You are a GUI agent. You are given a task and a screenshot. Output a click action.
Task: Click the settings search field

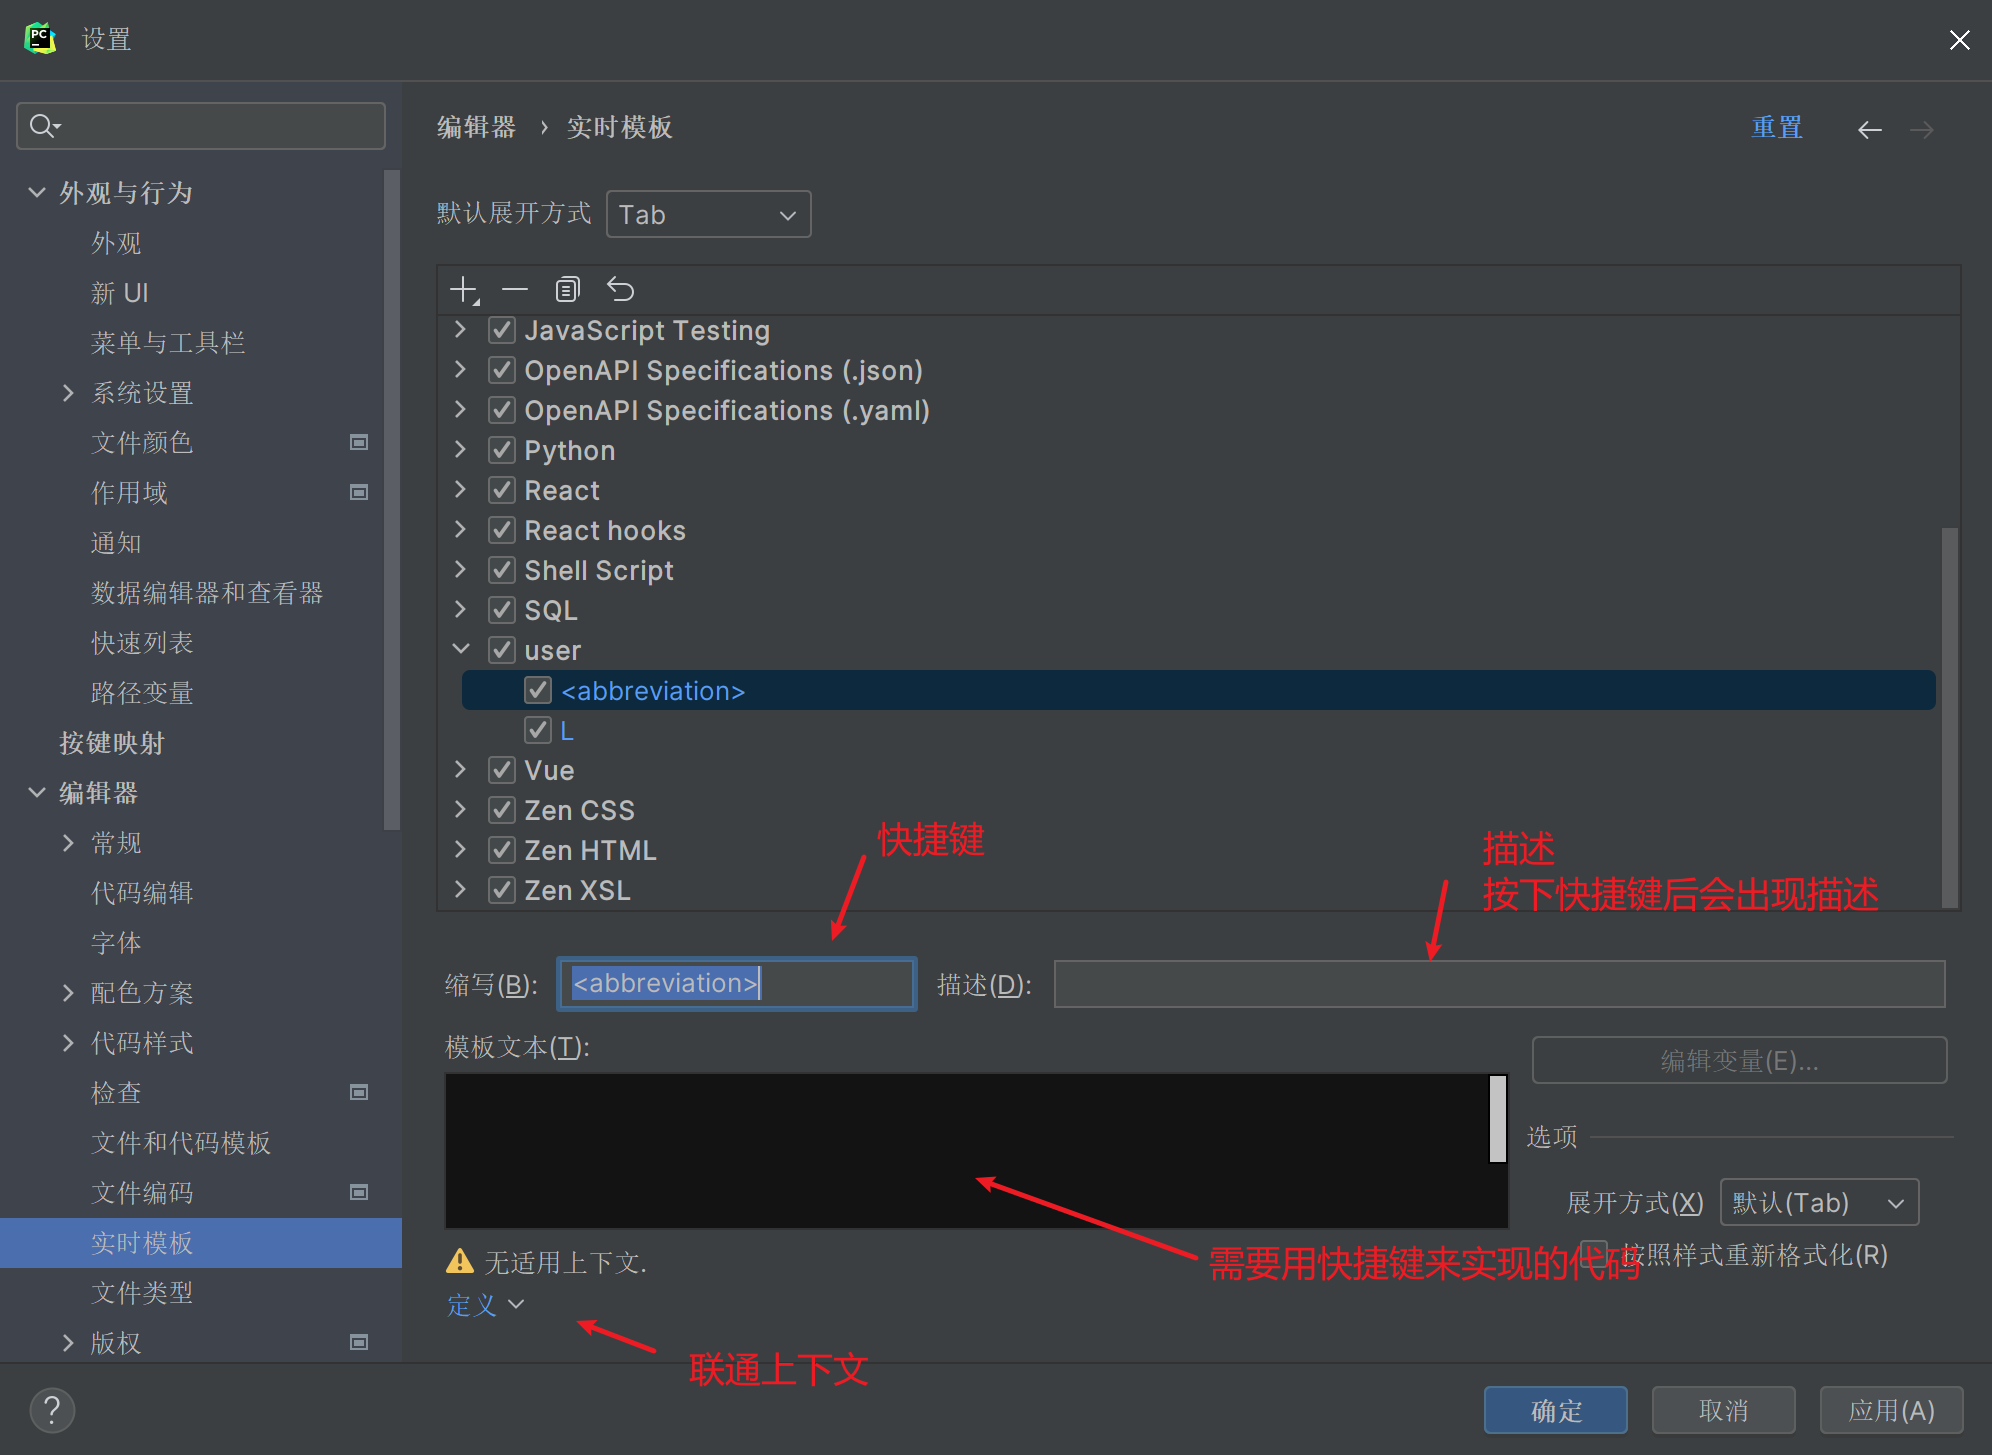[201, 126]
